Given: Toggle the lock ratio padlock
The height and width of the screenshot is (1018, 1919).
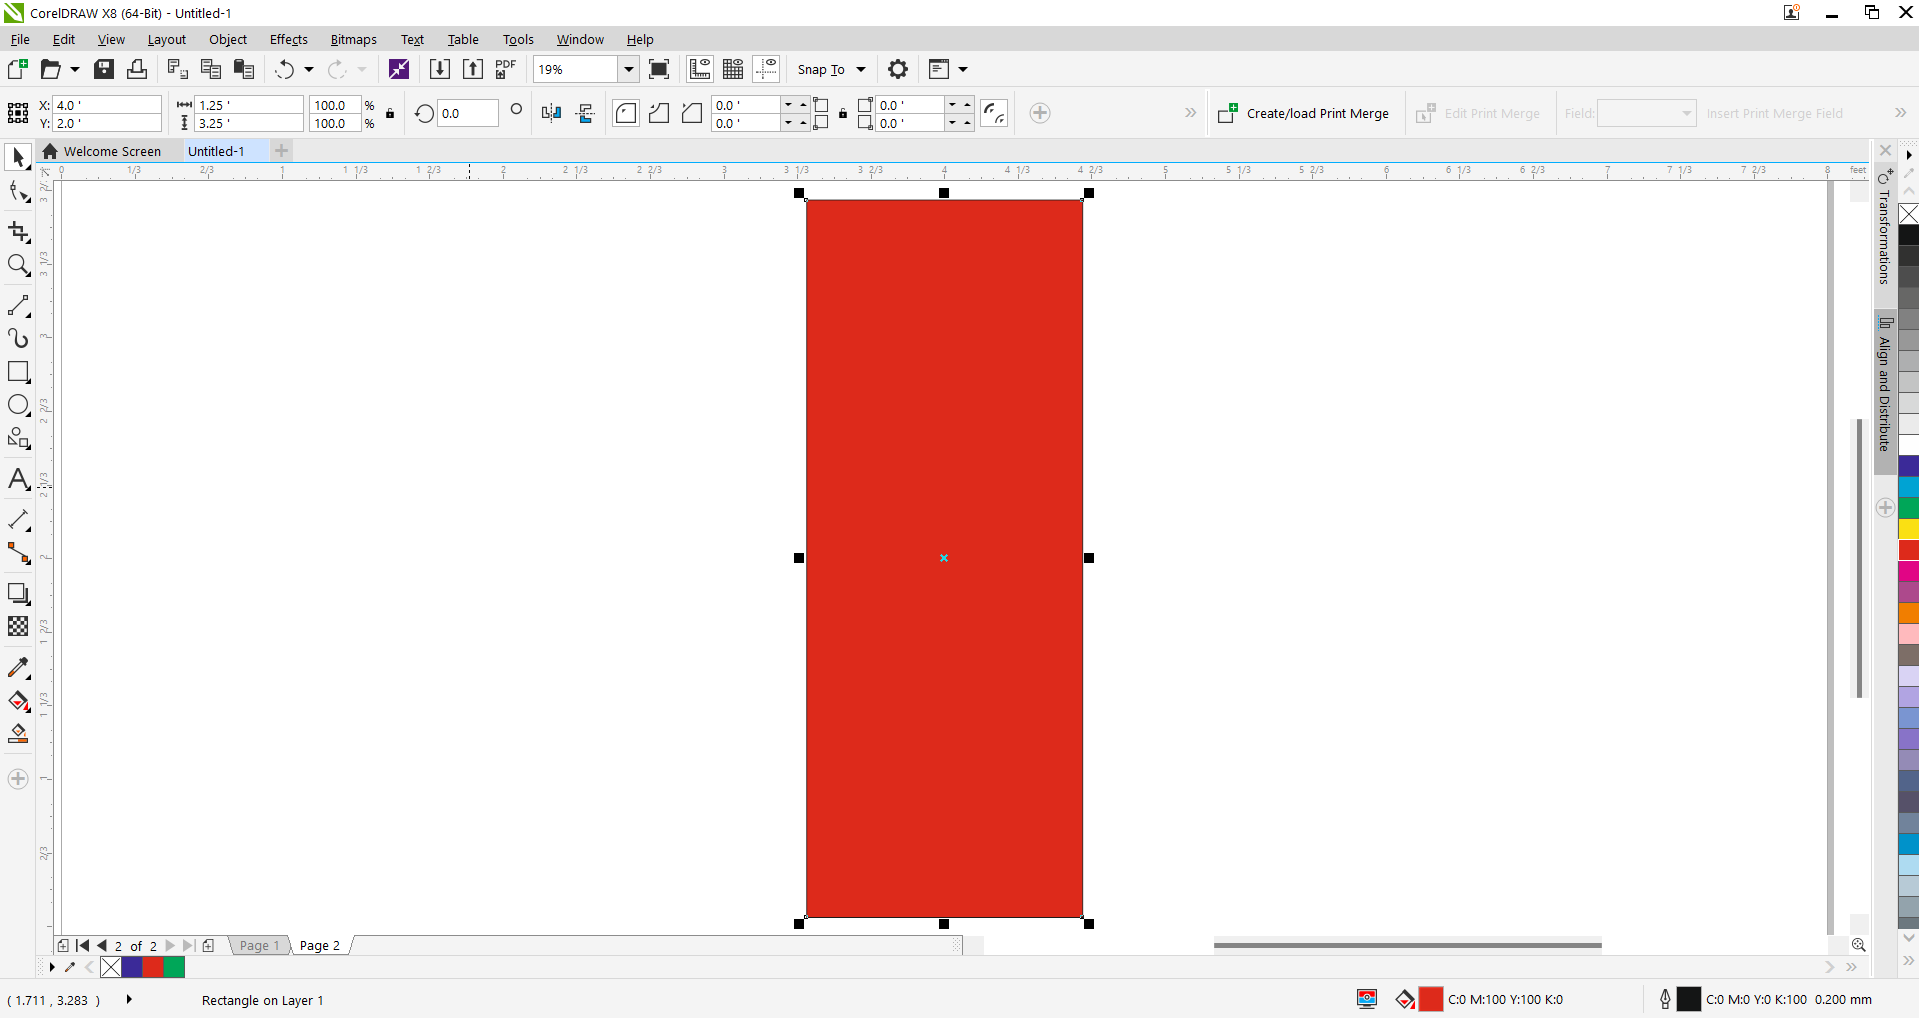Looking at the screenshot, I should coord(390,113).
